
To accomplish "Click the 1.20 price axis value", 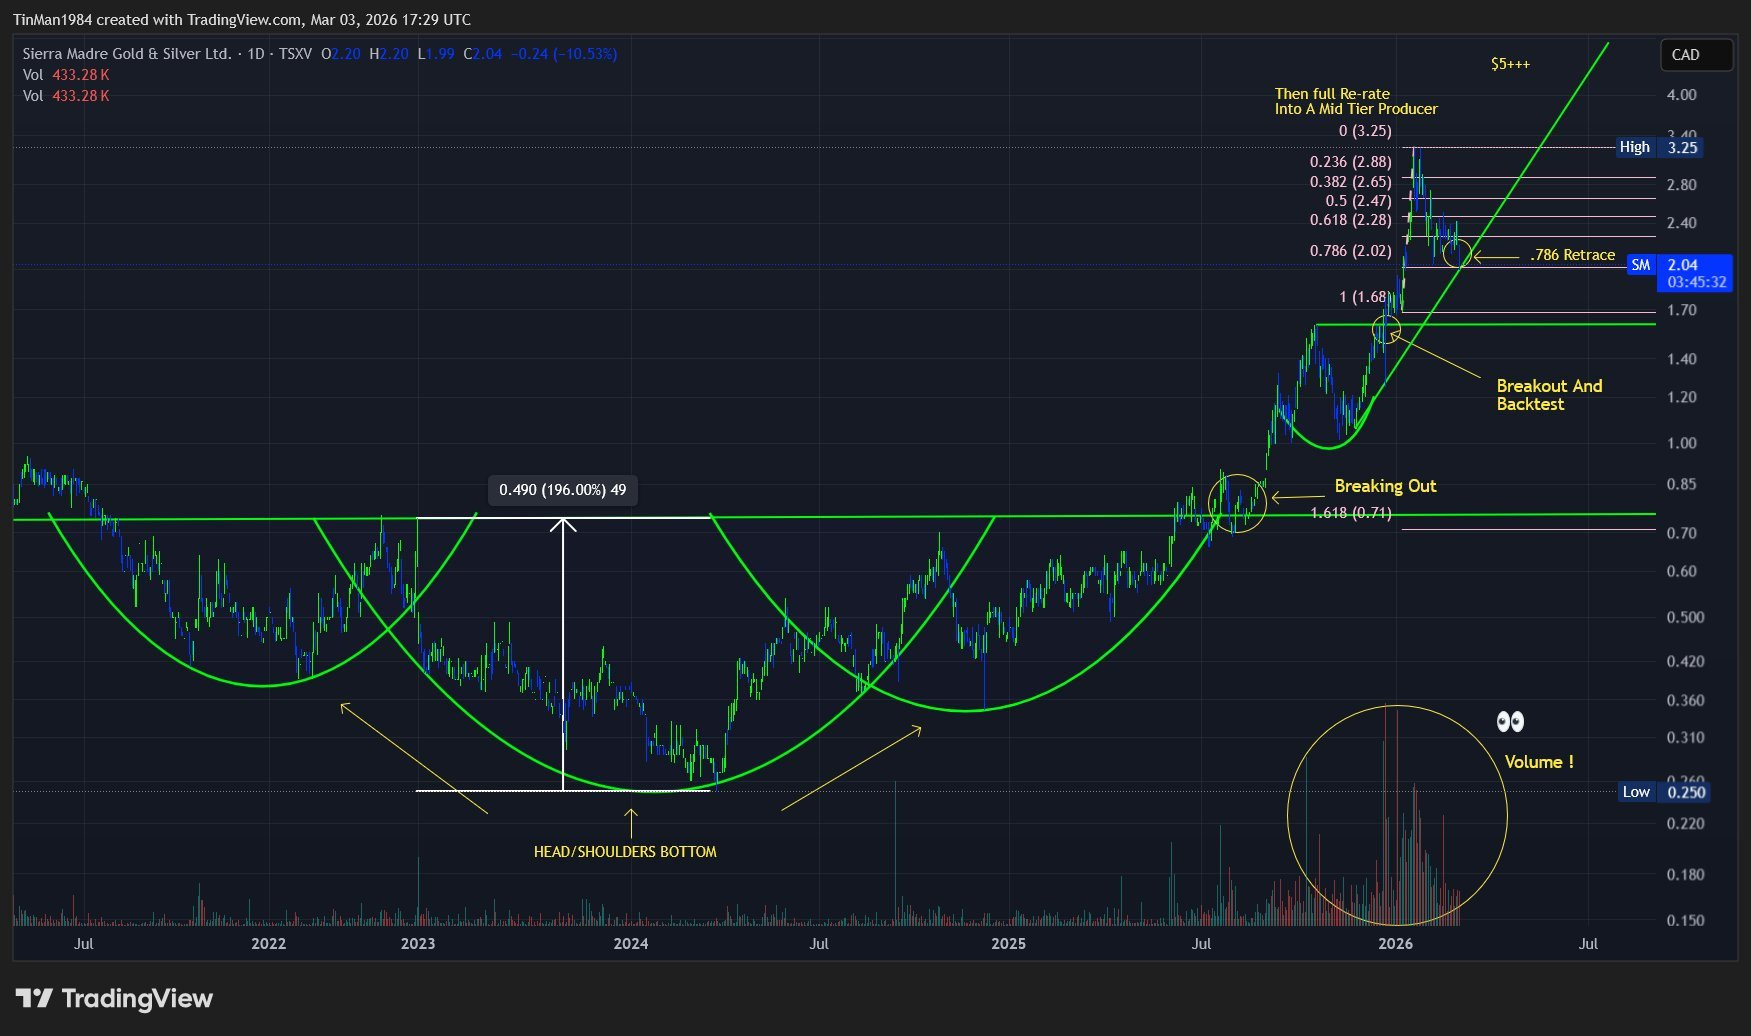I will pos(1682,397).
